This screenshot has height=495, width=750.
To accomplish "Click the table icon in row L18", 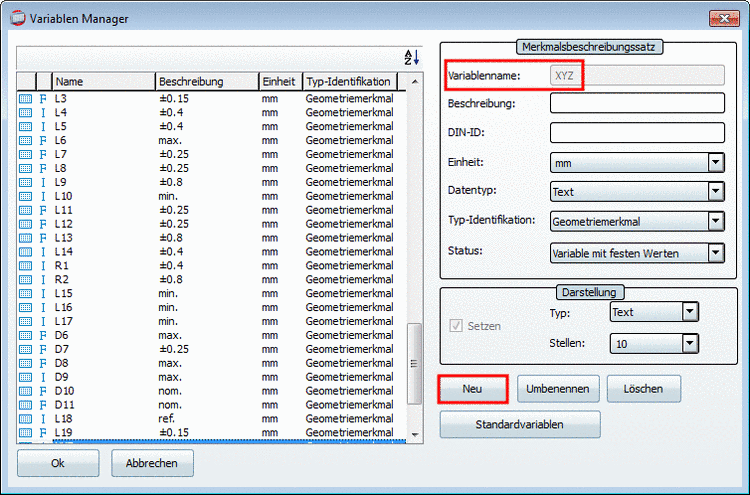I will pos(25,418).
